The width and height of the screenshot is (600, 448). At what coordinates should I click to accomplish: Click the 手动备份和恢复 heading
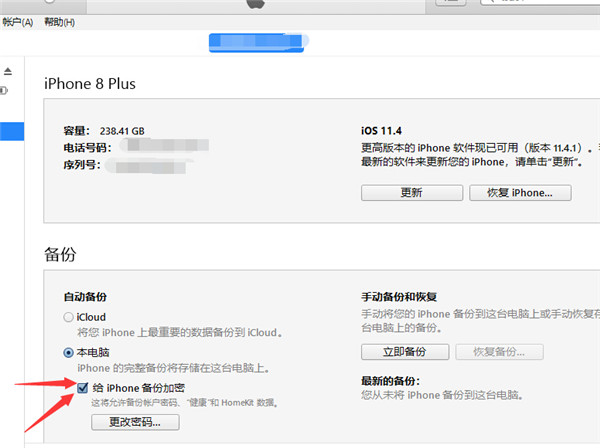[x=399, y=296]
